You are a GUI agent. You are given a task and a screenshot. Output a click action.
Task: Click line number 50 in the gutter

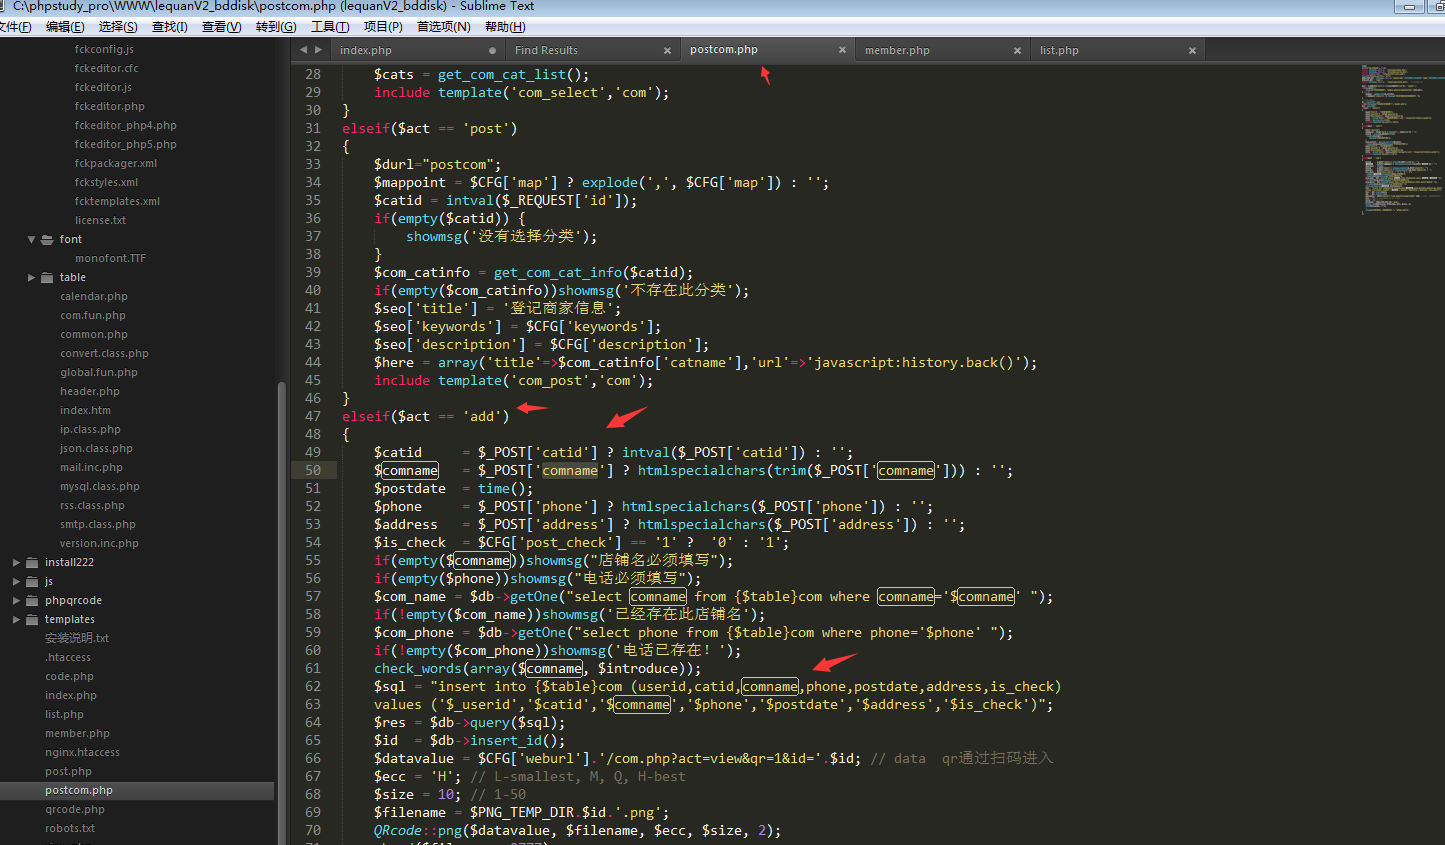pyautogui.click(x=313, y=471)
